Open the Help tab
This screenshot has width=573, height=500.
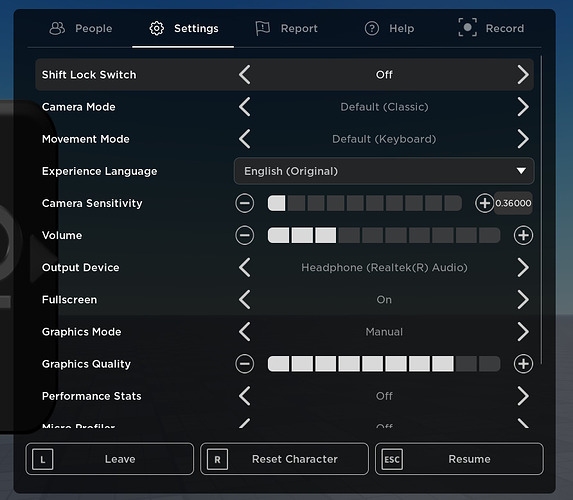coord(389,29)
